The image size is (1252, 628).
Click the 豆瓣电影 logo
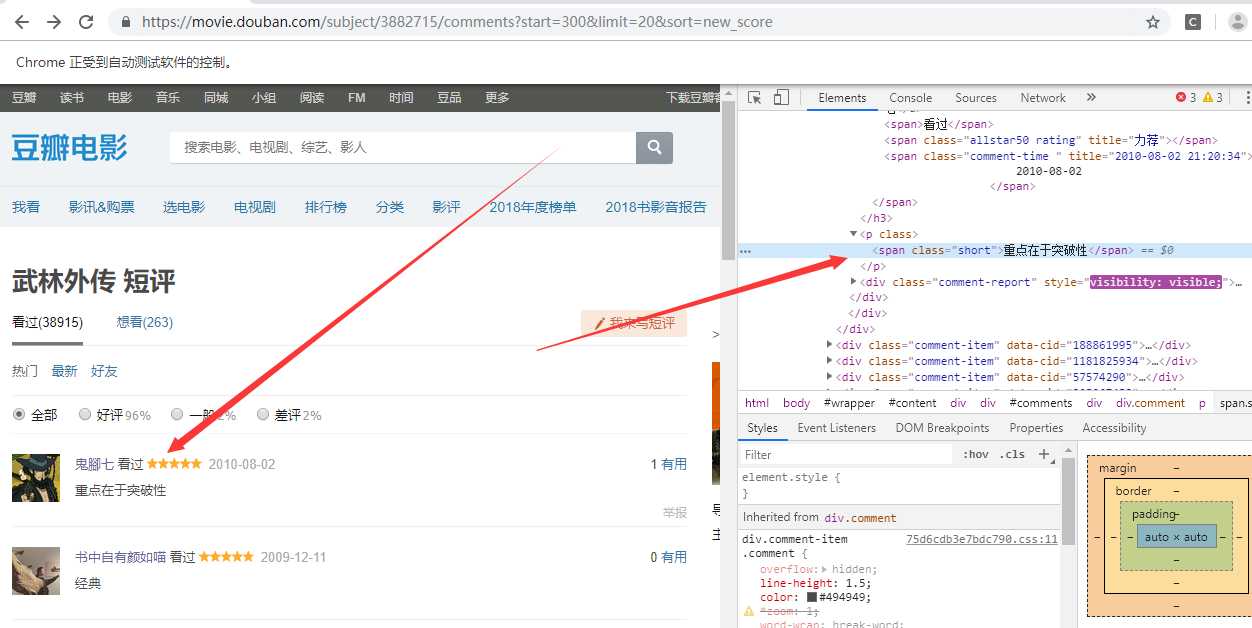point(70,147)
